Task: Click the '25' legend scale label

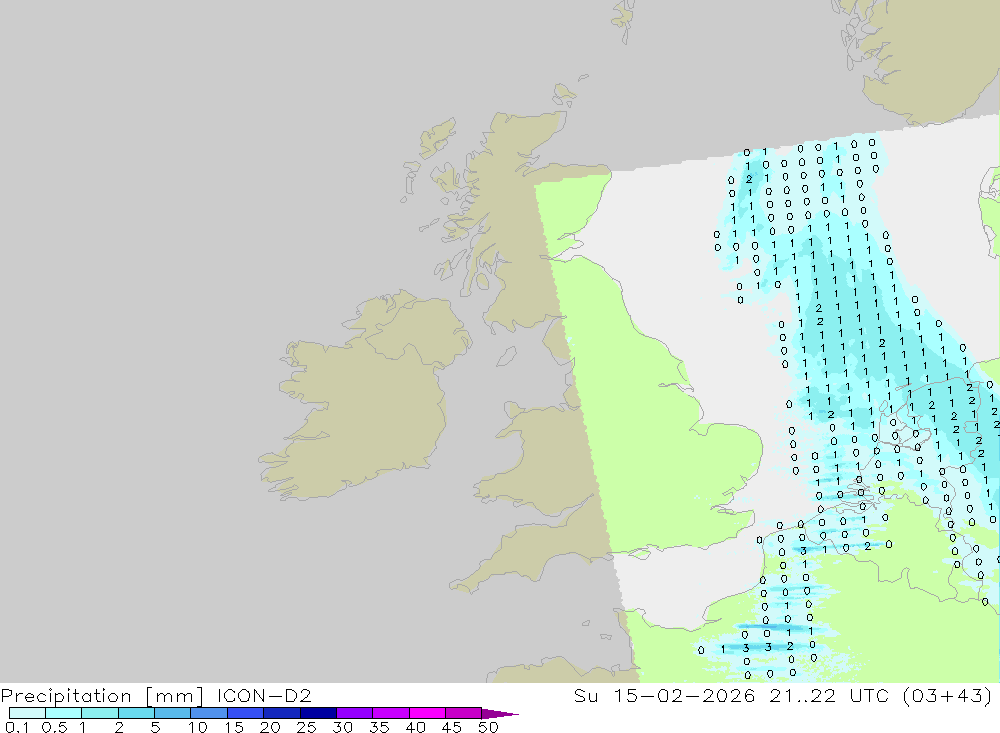Action: 306,727
